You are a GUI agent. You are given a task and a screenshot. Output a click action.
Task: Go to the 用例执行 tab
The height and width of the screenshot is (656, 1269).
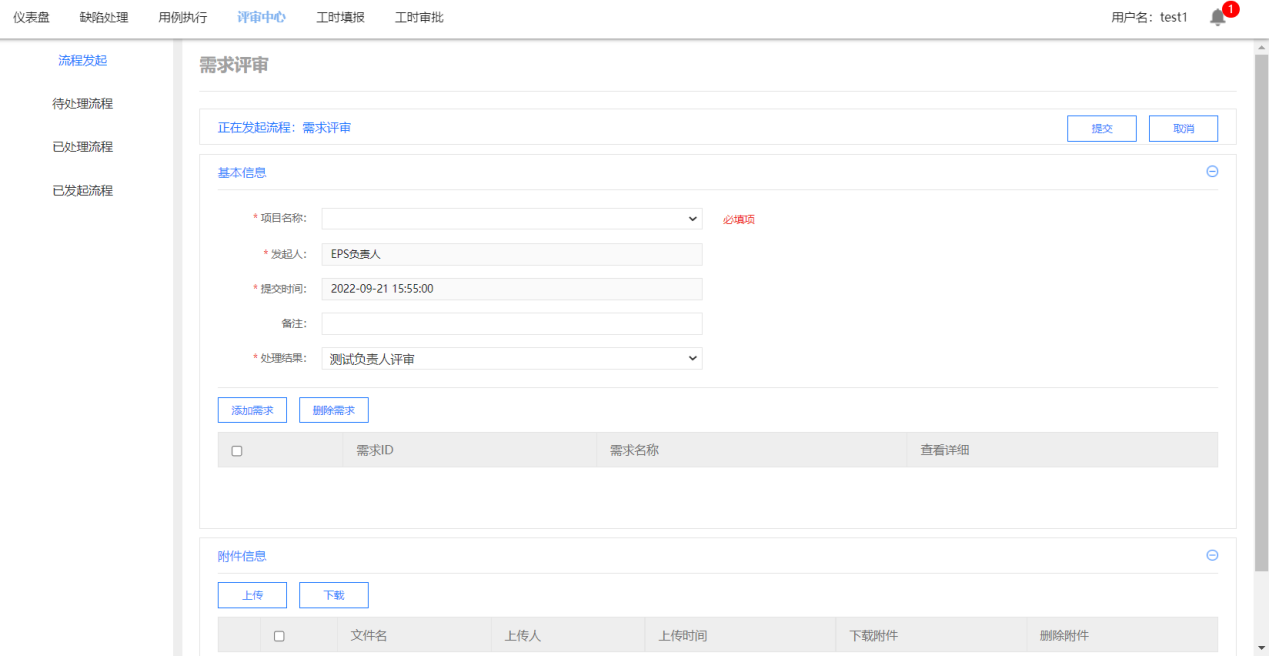tap(183, 17)
